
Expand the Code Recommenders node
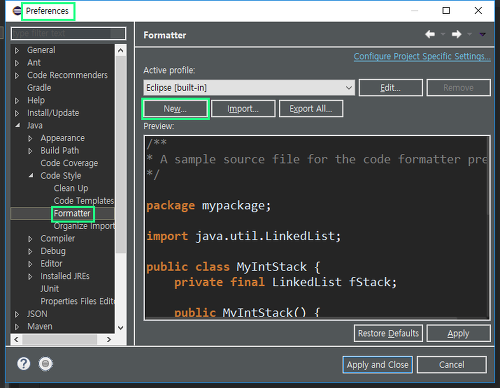(x=17, y=76)
